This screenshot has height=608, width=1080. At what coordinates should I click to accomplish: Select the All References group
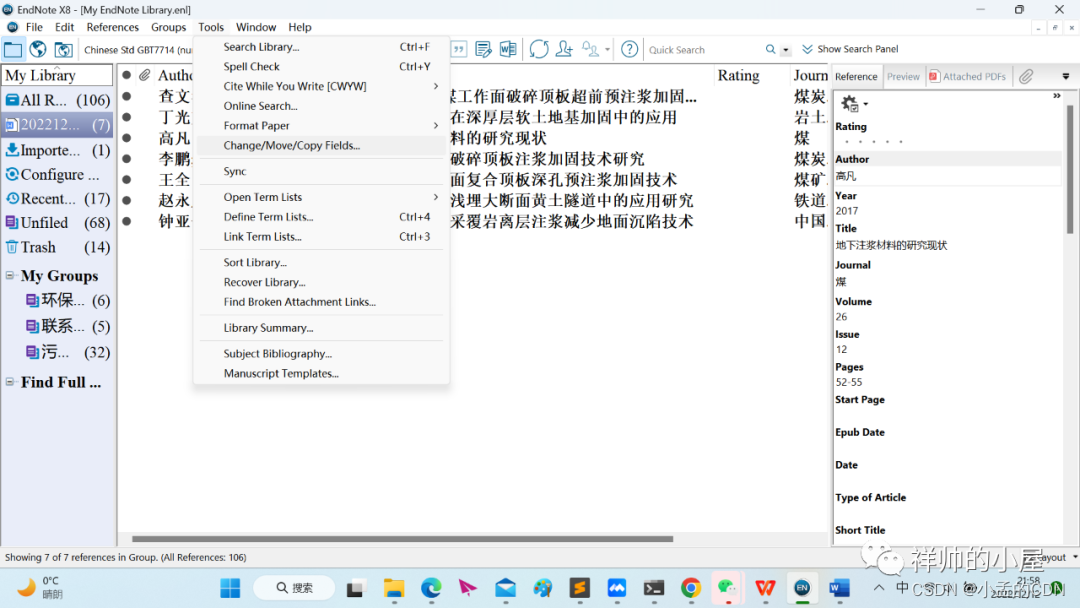58,100
